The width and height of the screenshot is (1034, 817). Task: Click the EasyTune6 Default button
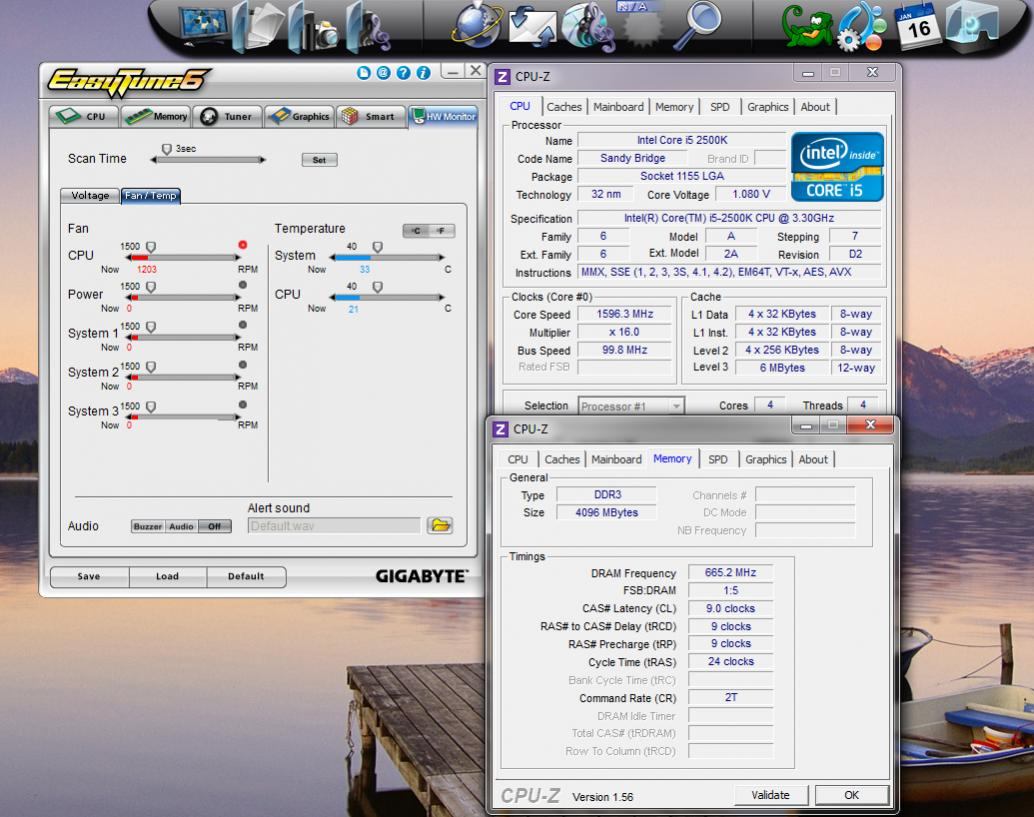click(x=246, y=576)
